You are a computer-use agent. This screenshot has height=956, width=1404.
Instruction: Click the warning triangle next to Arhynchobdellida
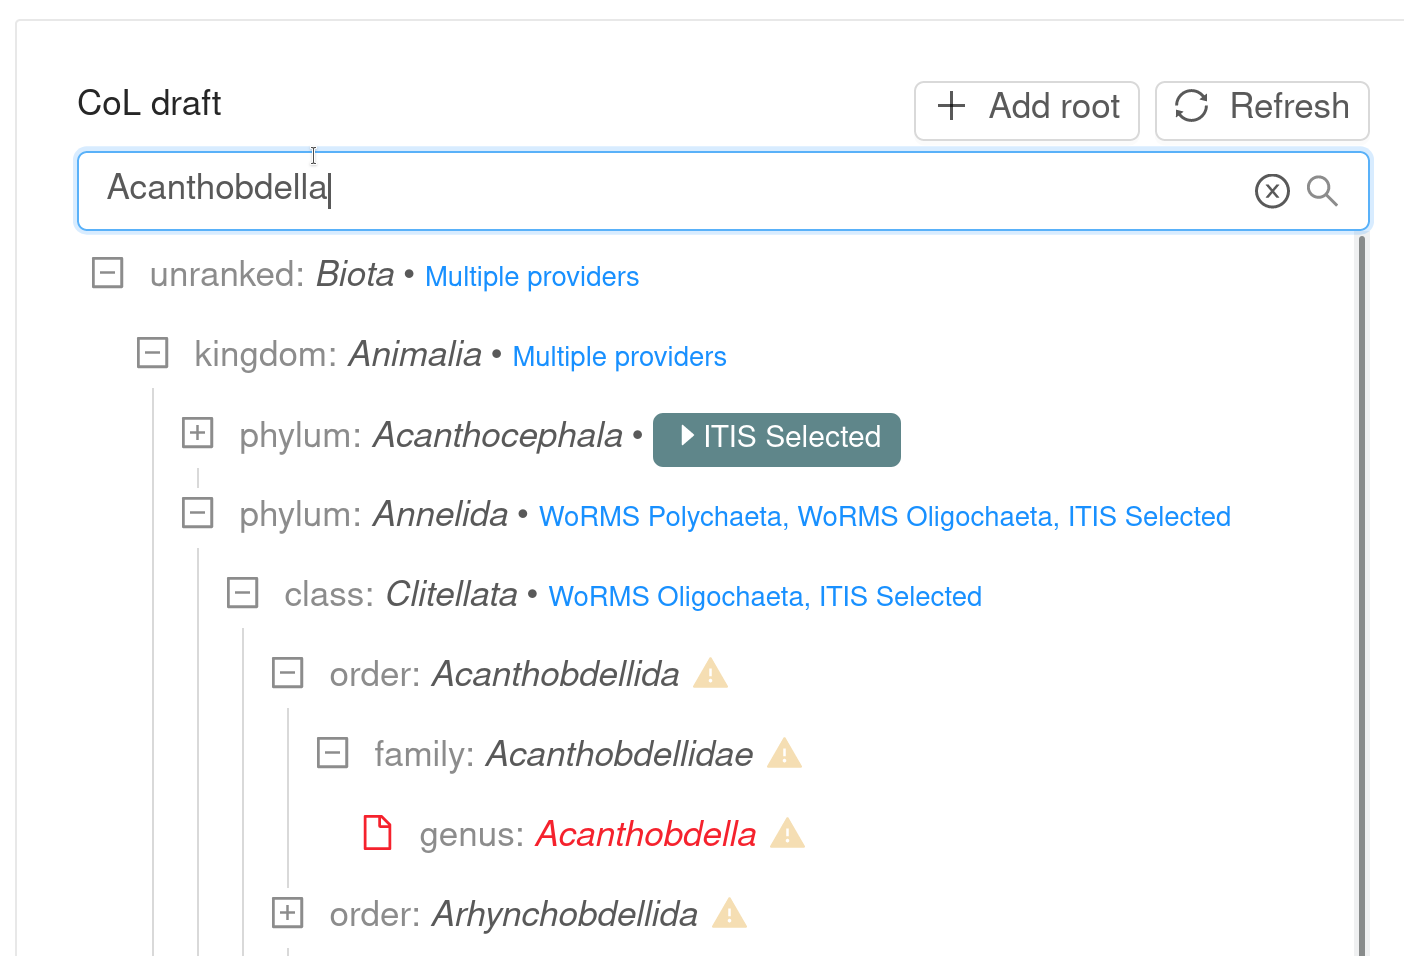(x=729, y=913)
